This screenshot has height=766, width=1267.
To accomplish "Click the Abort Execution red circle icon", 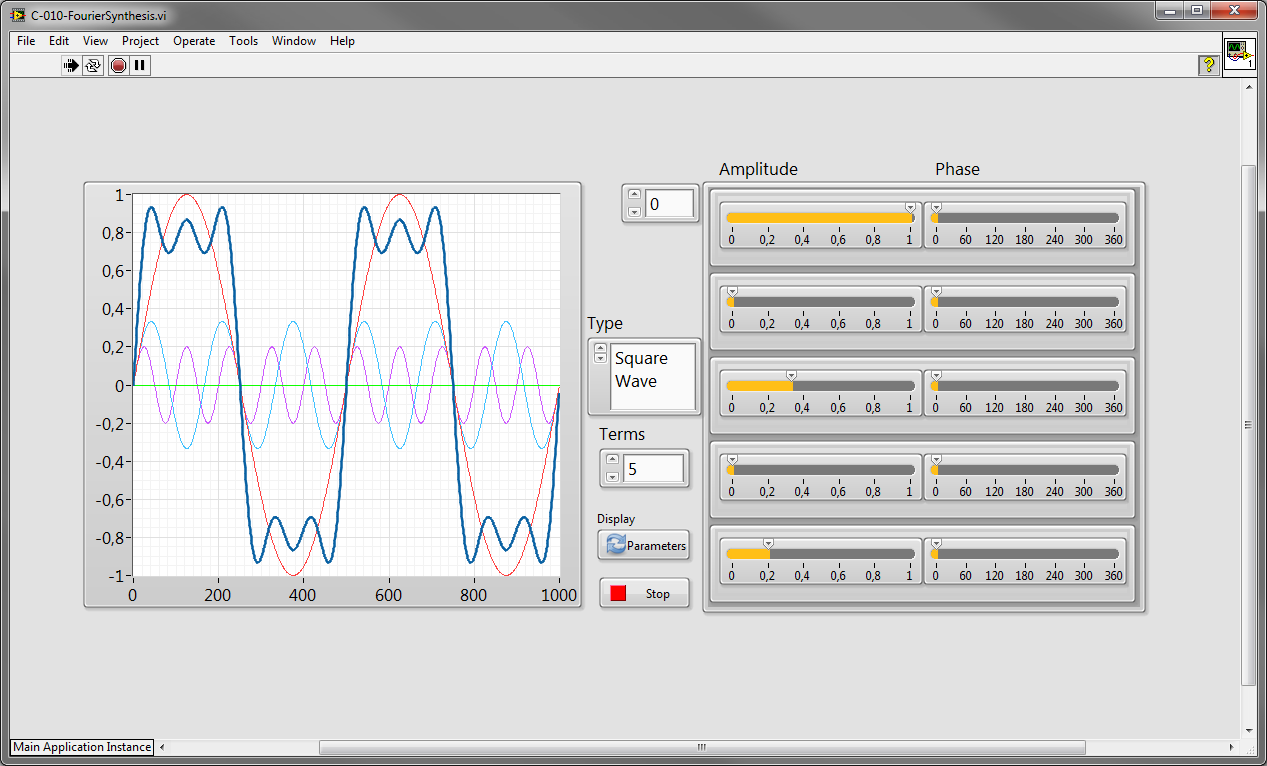I will point(118,65).
